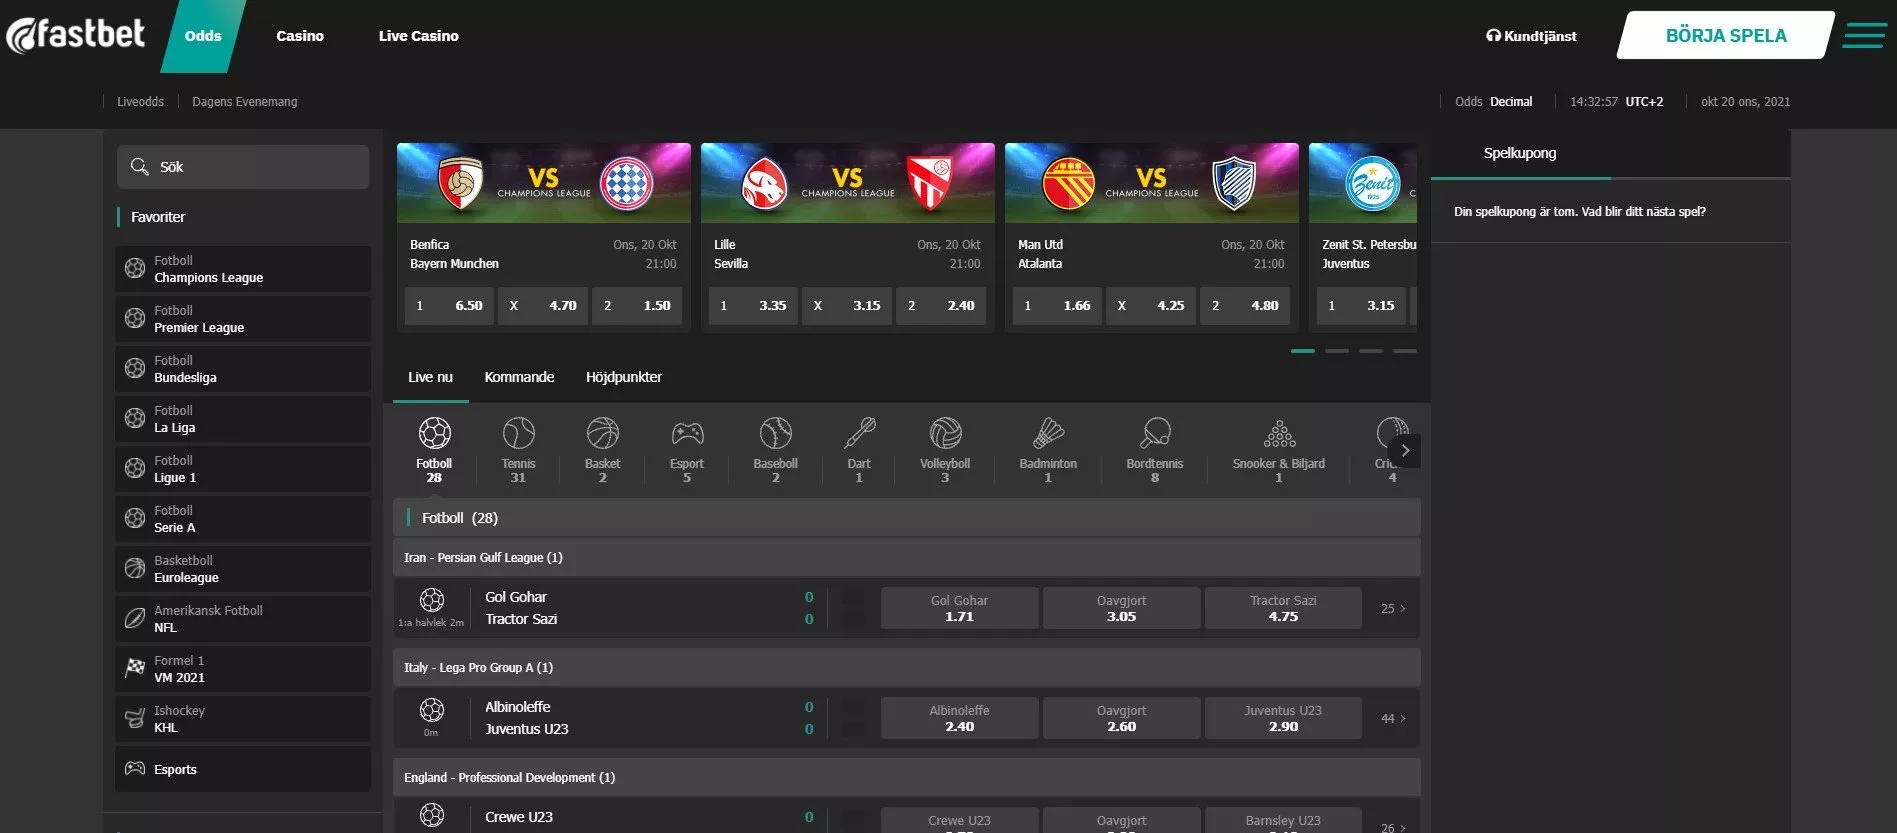Open Esports favorite
Screen dimensions: 1897x833
coord(243,769)
